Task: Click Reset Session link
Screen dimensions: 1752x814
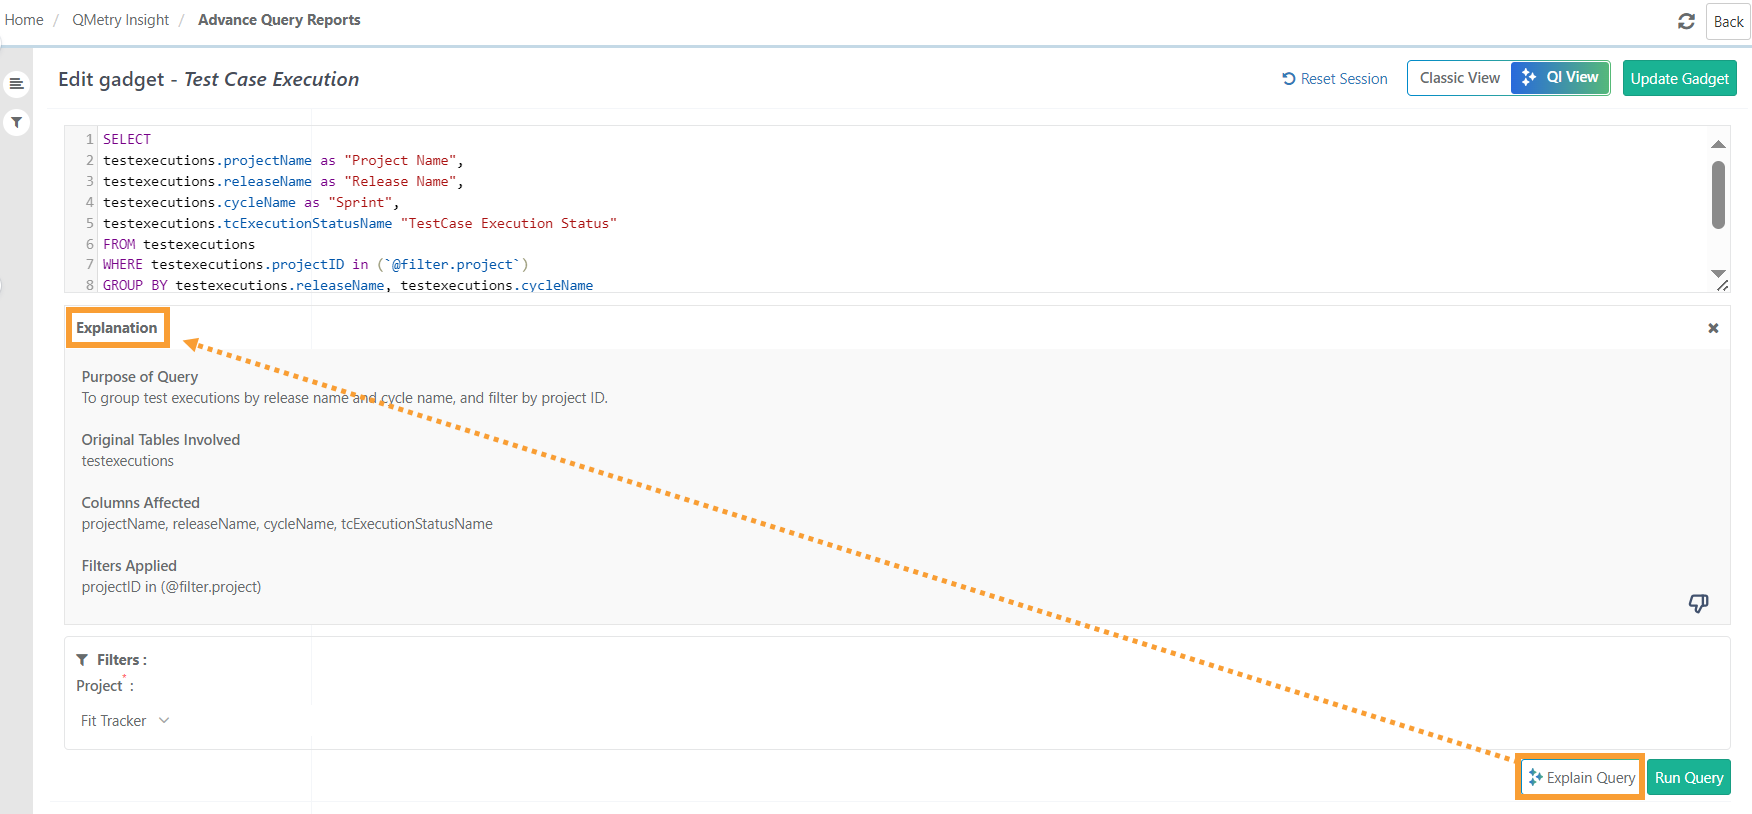Action: coord(1335,79)
